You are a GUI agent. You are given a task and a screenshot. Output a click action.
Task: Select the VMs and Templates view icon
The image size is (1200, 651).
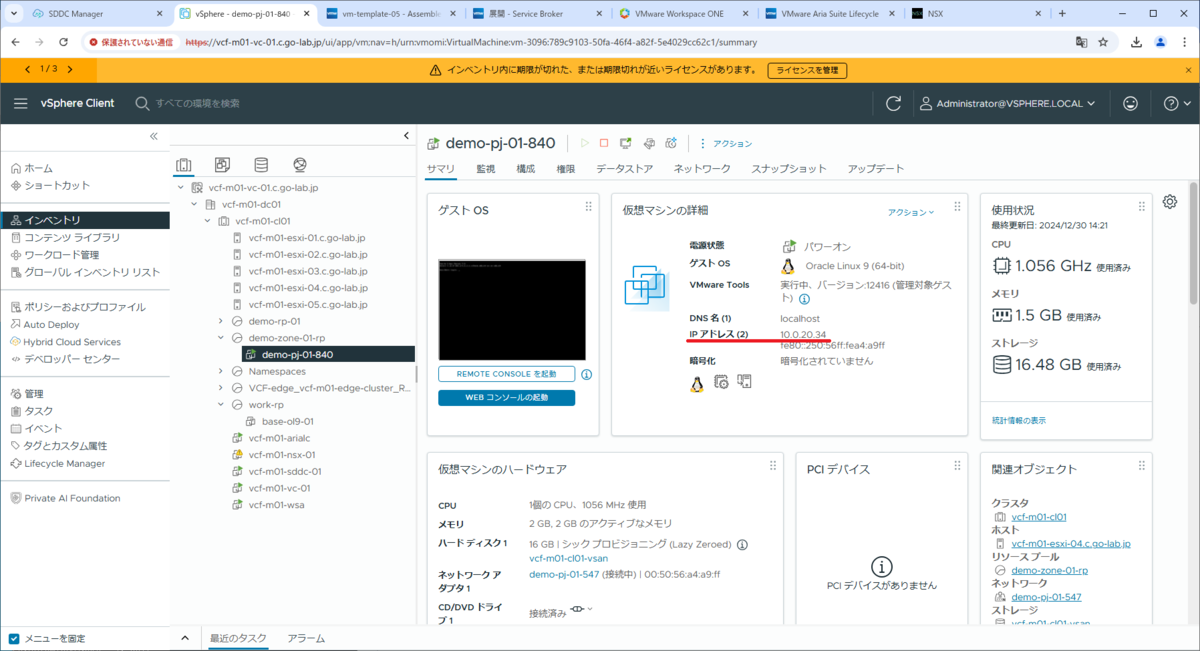(222, 165)
